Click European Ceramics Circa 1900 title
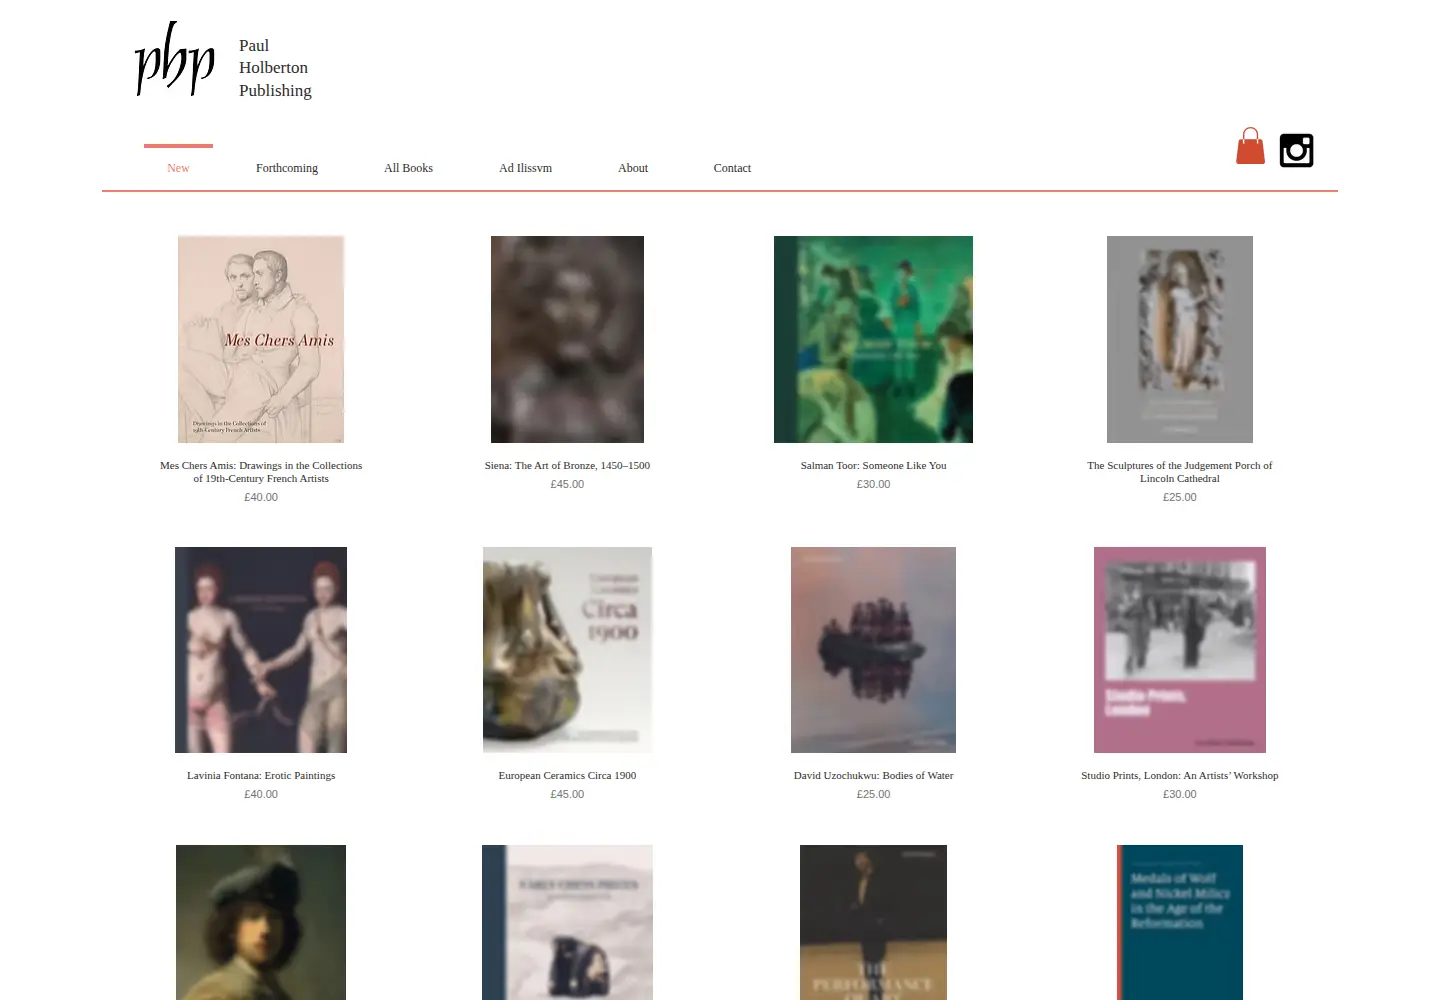Screen dimensions: 1440x1000 point(567,775)
